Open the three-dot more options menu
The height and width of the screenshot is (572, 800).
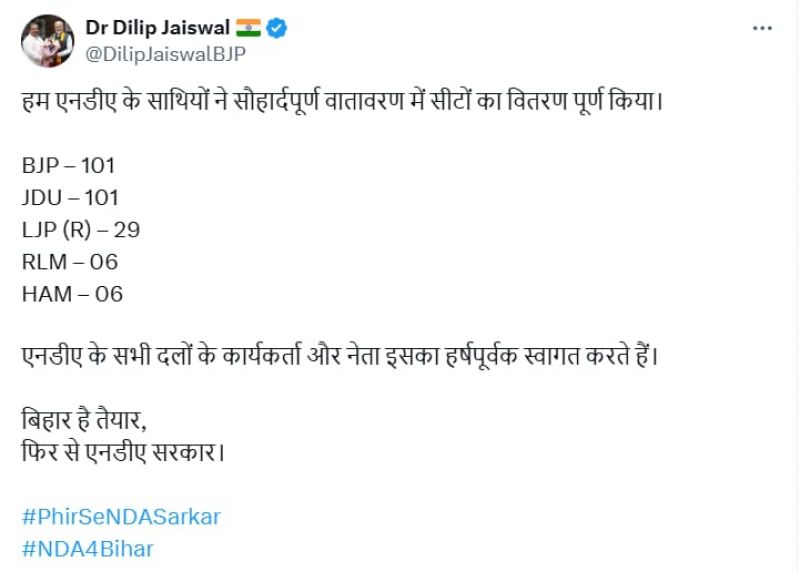point(762,30)
